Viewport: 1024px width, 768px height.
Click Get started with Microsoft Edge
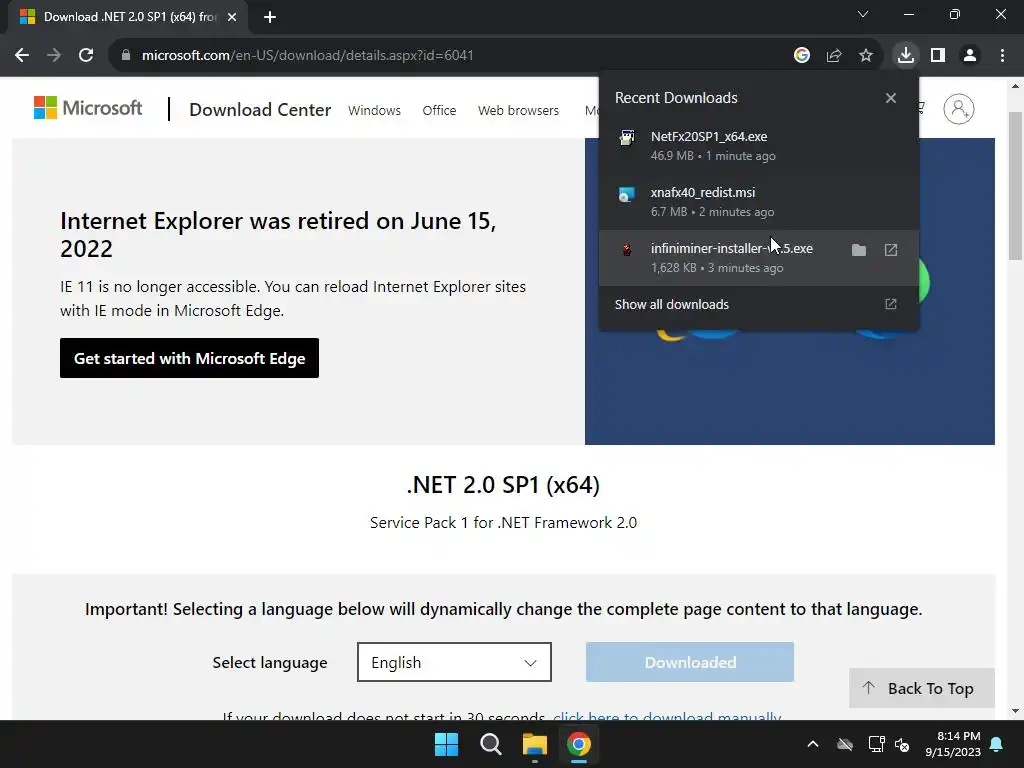(x=189, y=358)
